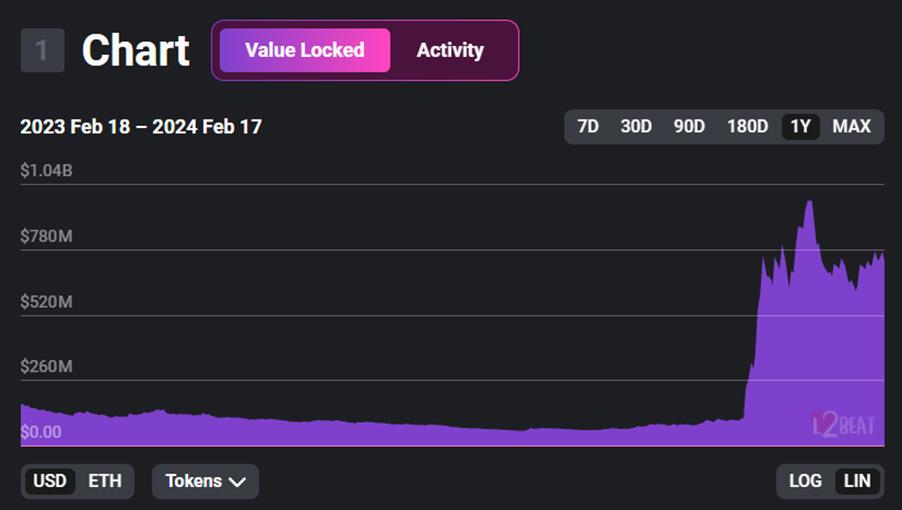
Task: Click the Chart heading text
Action: tap(135, 50)
